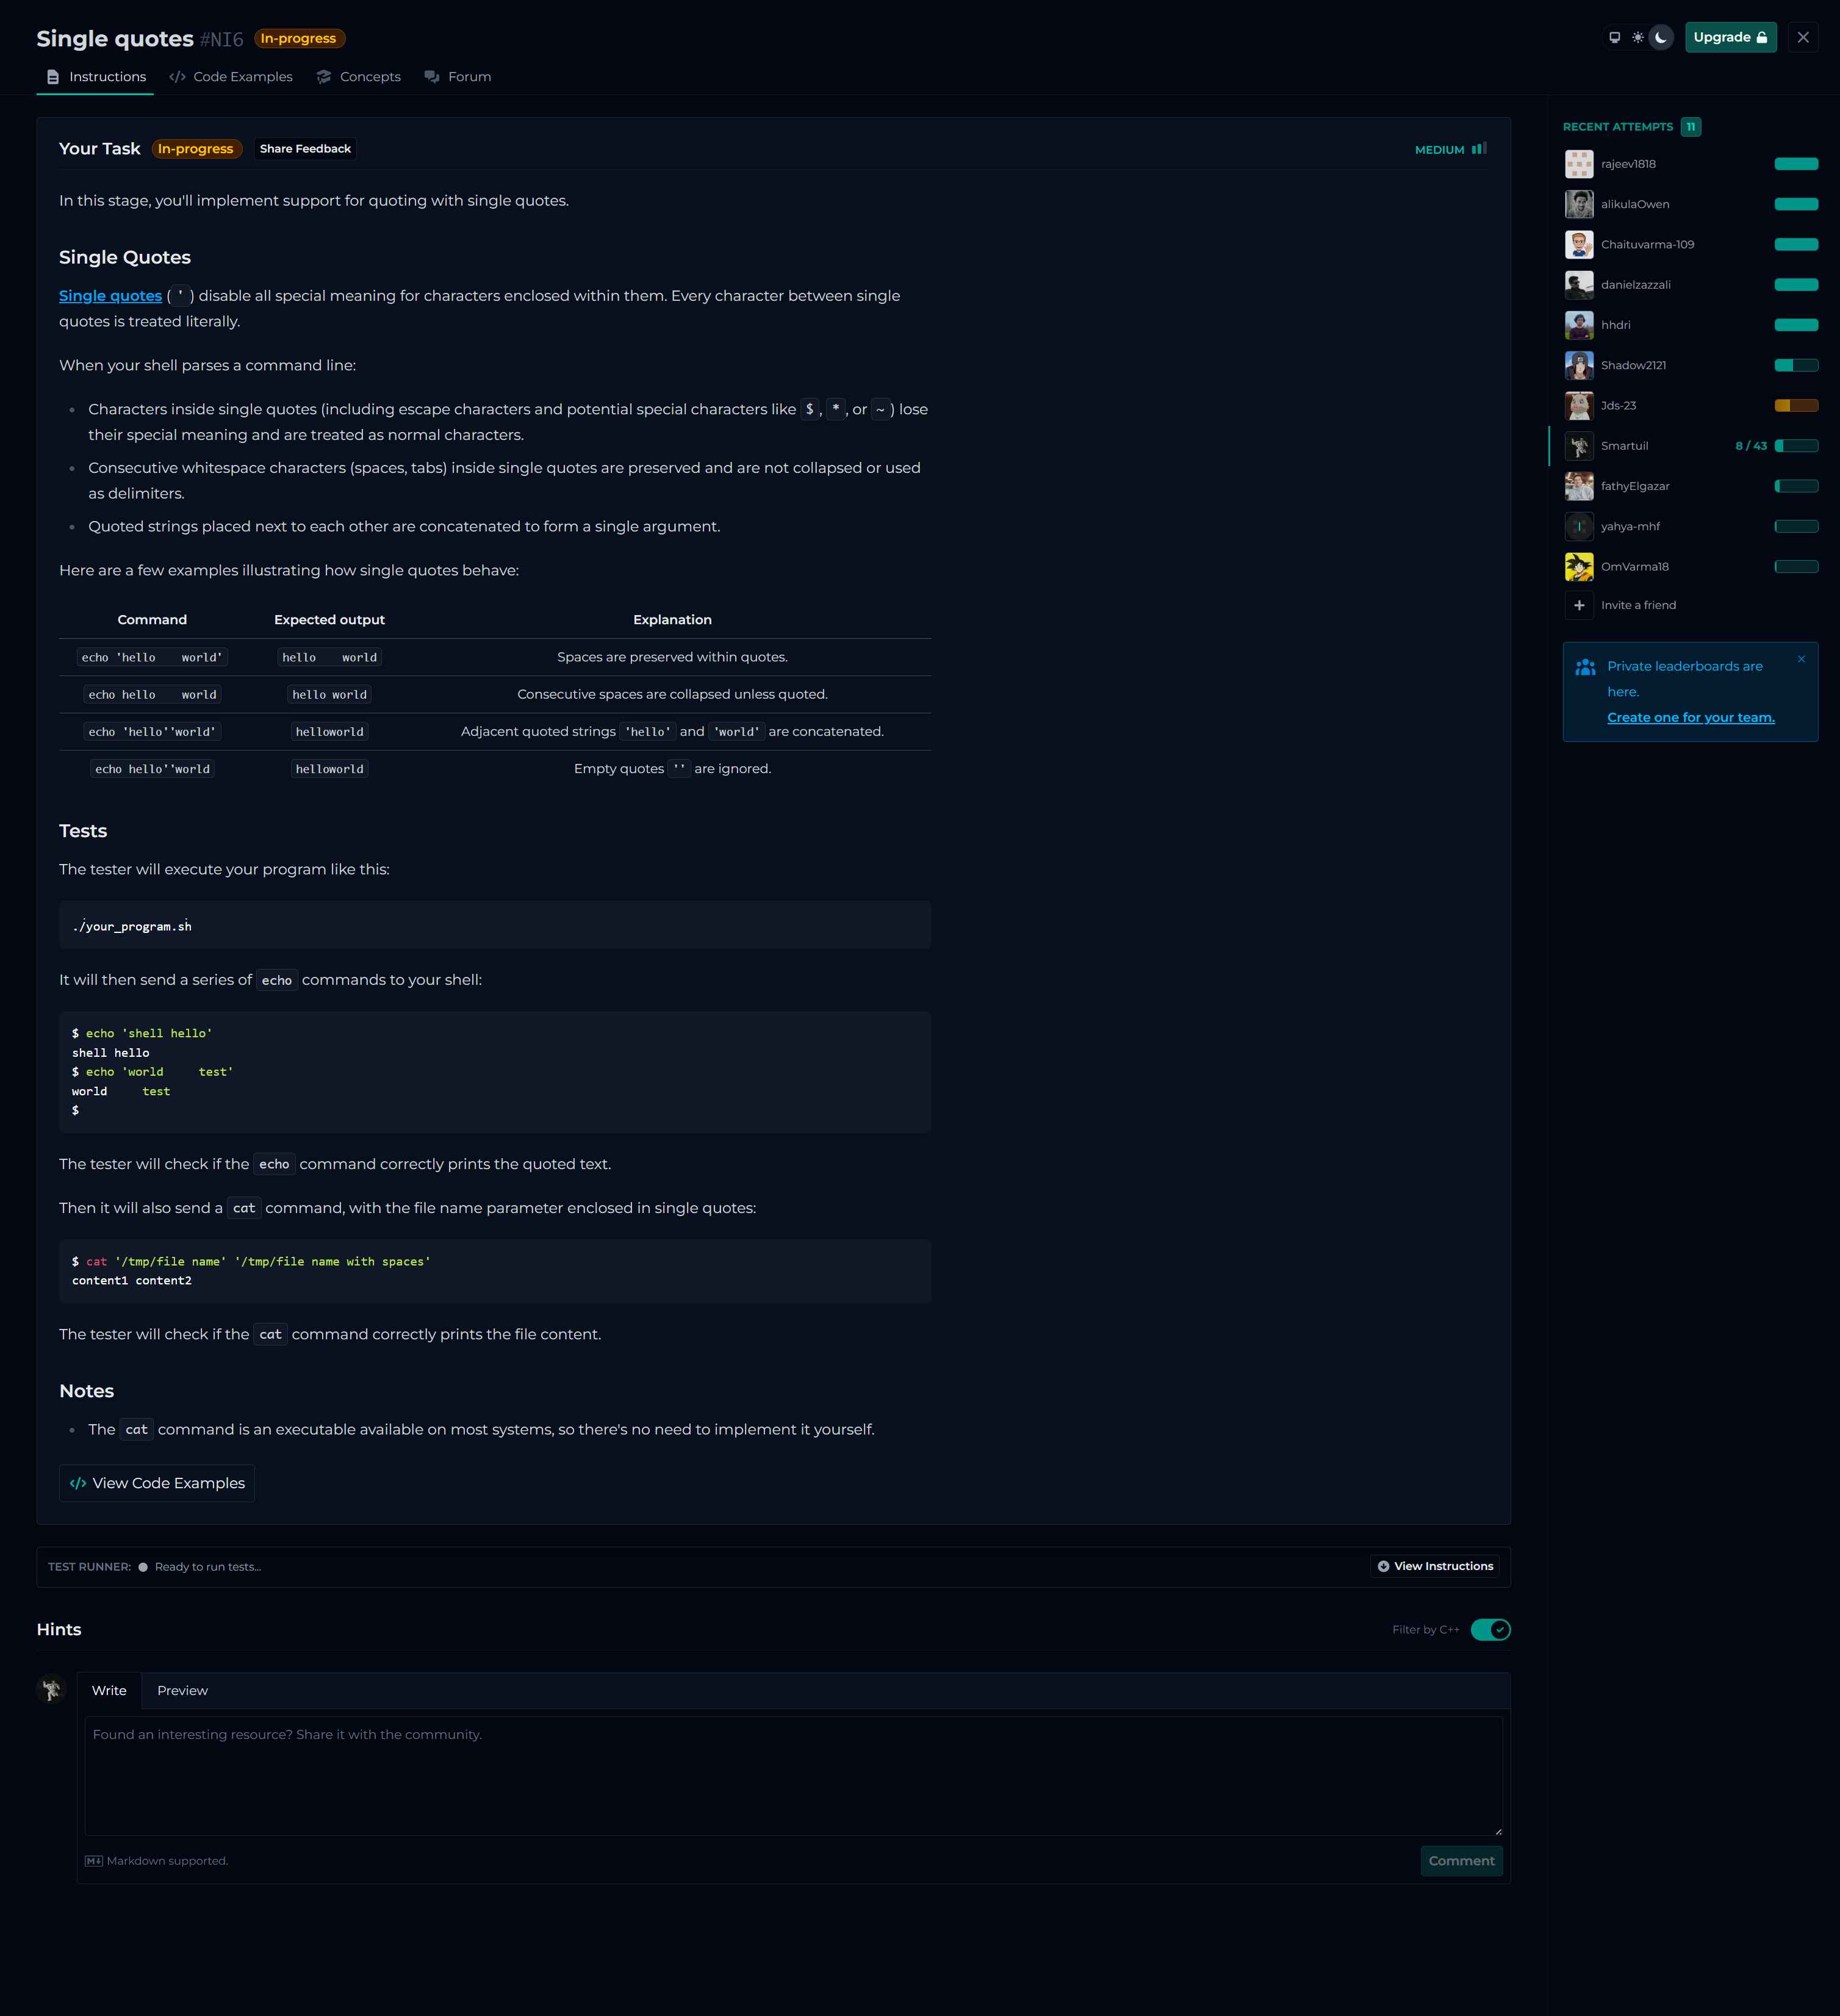Image resolution: width=1840 pixels, height=2016 pixels.
Task: Click the Medium difficulty bars icon
Action: pos(1478,149)
